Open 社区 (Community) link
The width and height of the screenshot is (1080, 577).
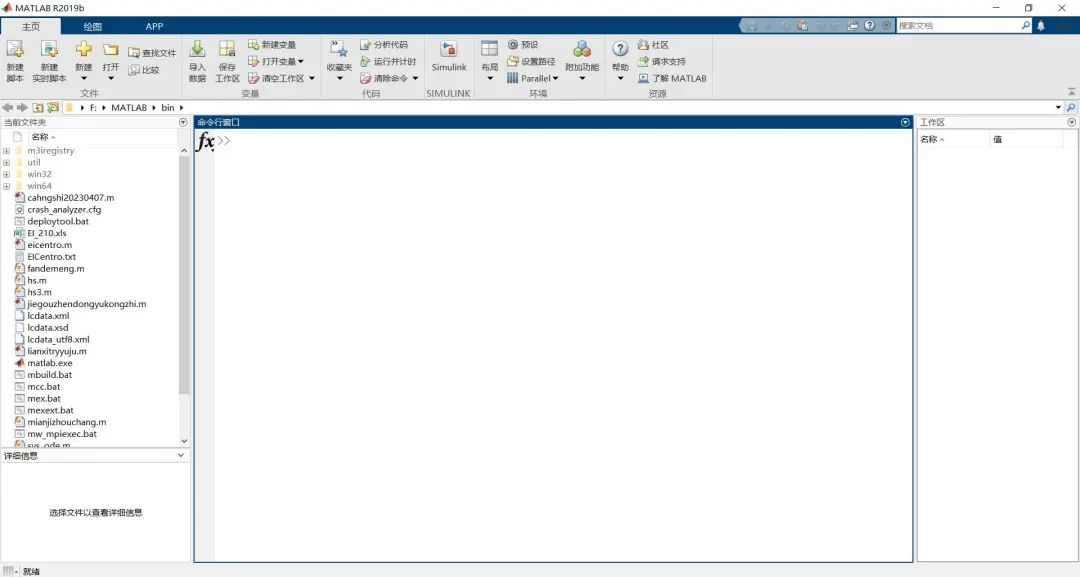coord(653,44)
